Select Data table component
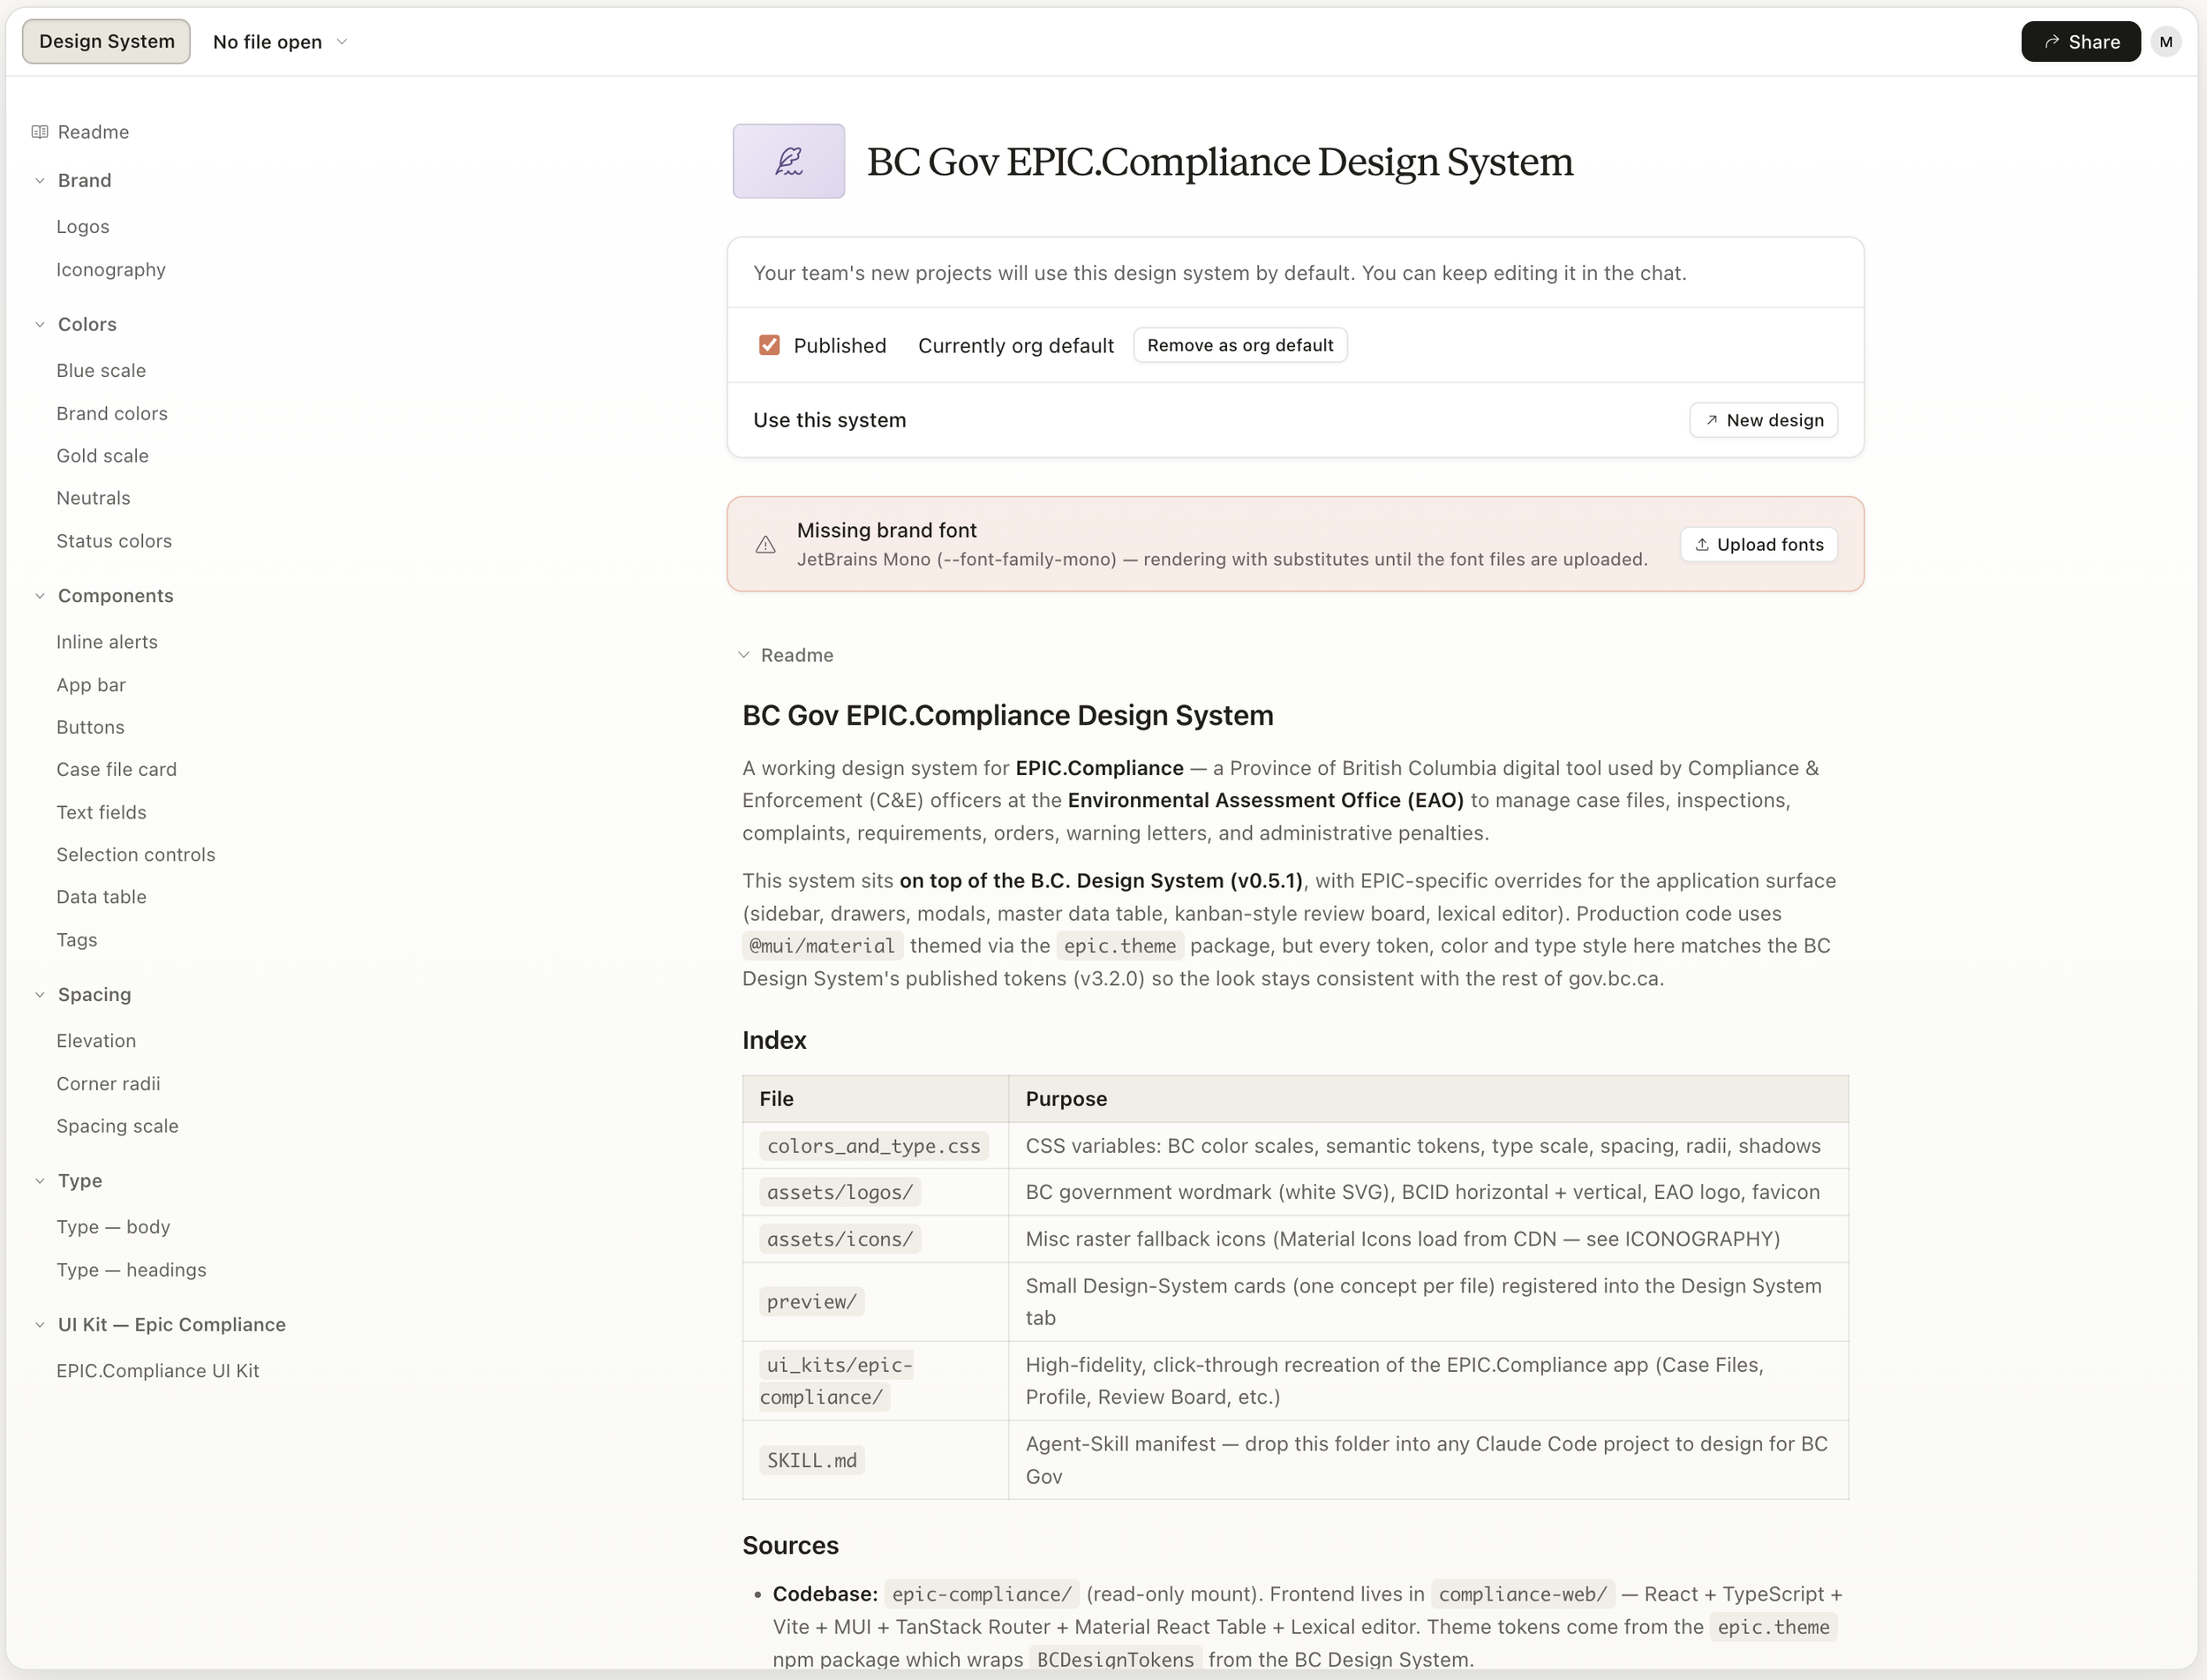 (x=101, y=897)
